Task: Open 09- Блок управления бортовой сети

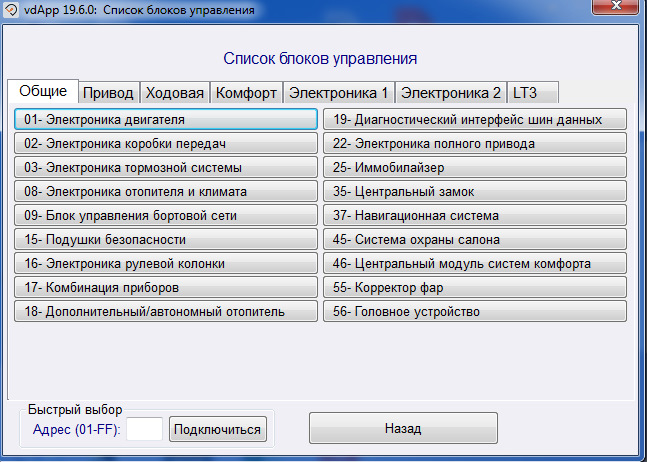Action: pyautogui.click(x=166, y=215)
